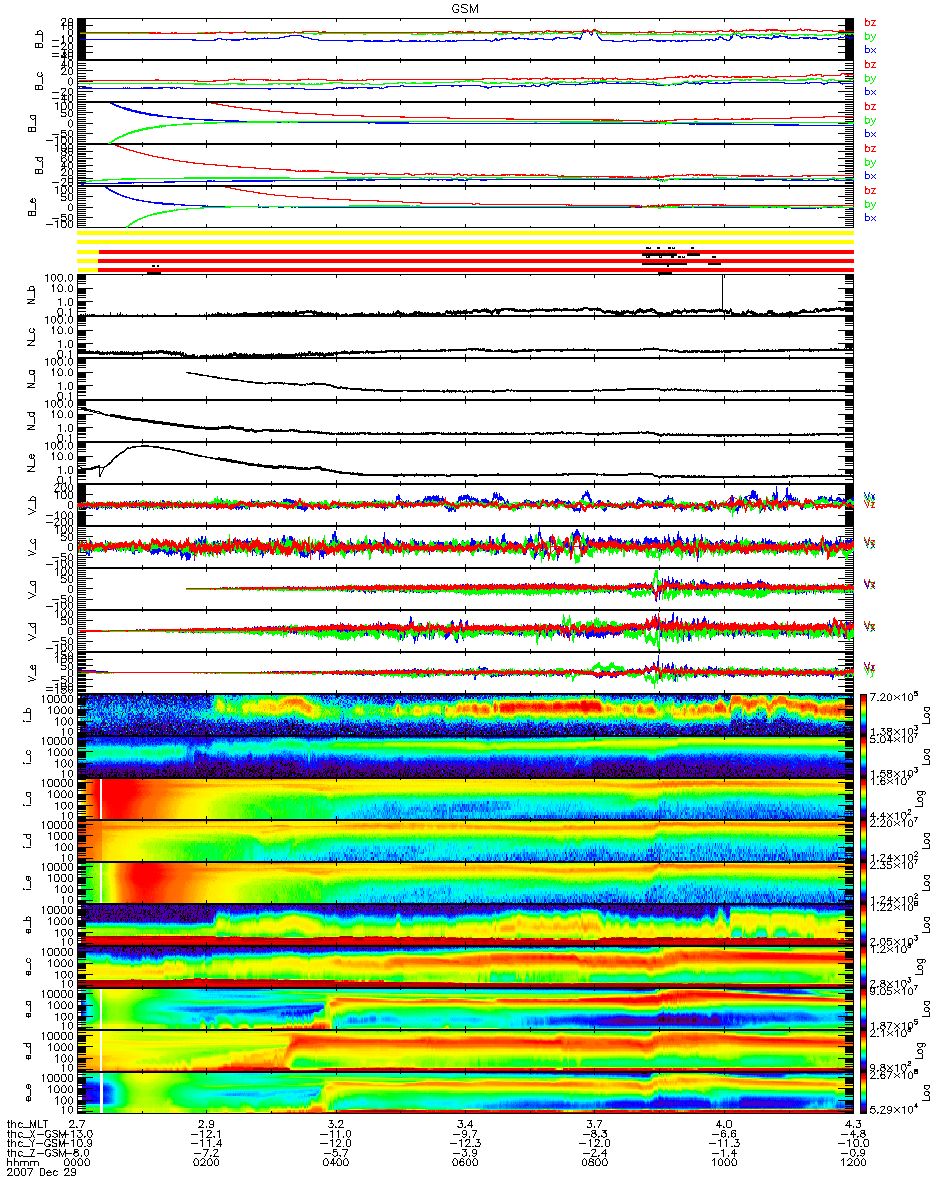Click the 0200 time tick label
Image resolution: width=930 pixels, height=1200 pixels.
click(207, 1163)
